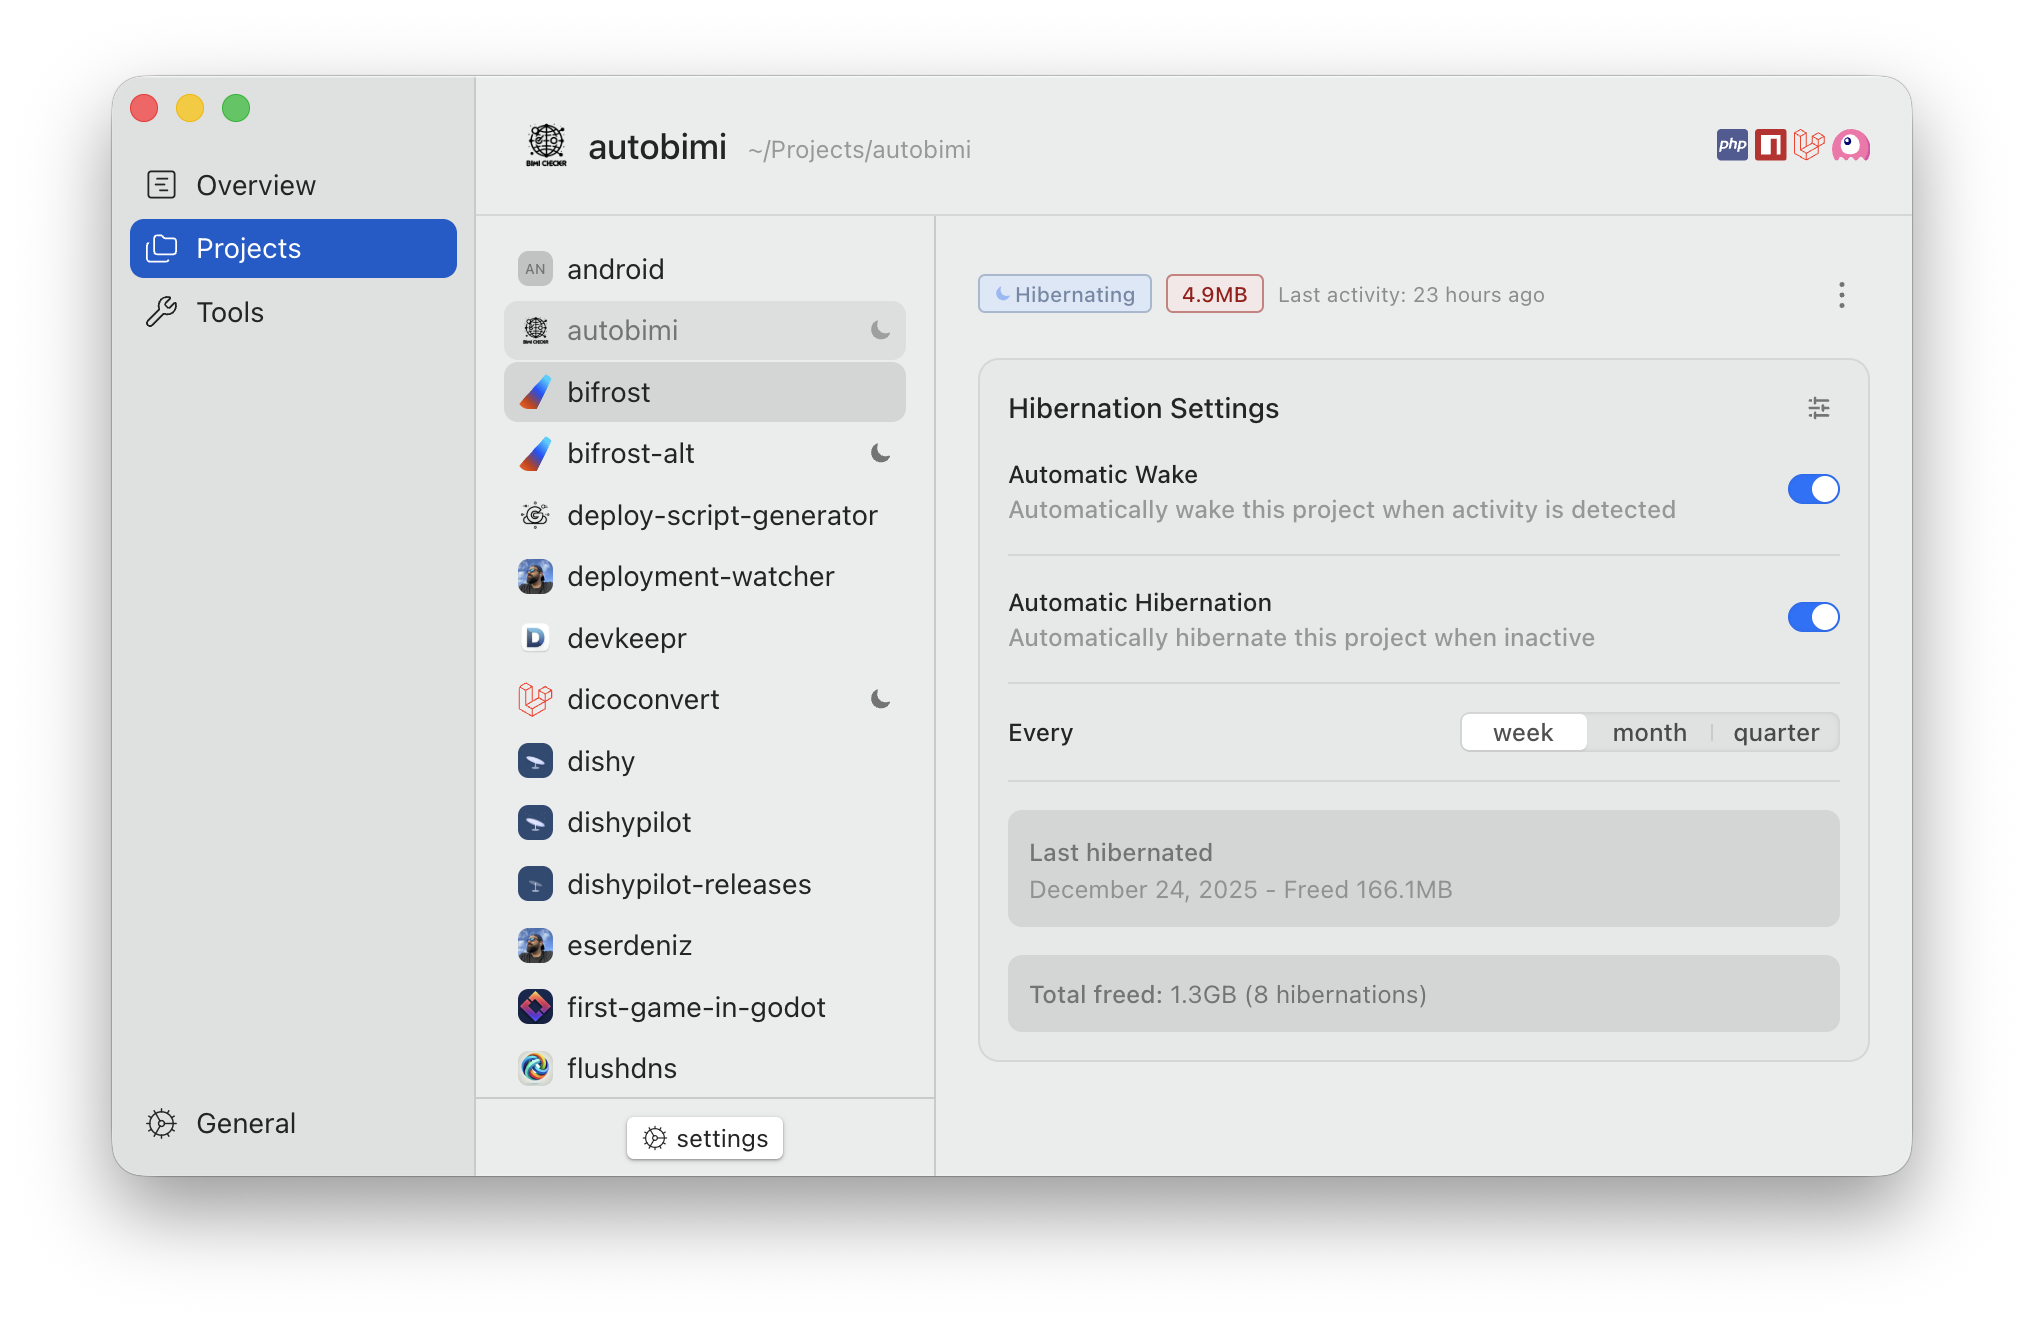2024x1324 pixels.
Task: Click the php badge in the header
Action: pyautogui.click(x=1731, y=145)
